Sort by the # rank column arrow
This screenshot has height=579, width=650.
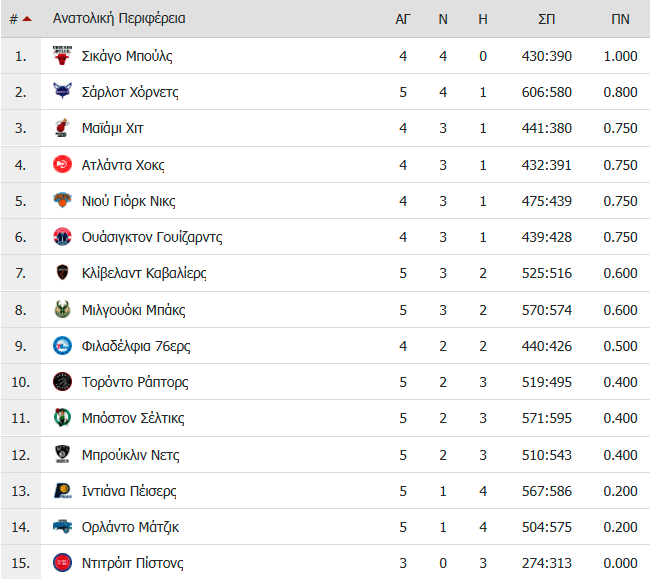pyautogui.click(x=27, y=19)
